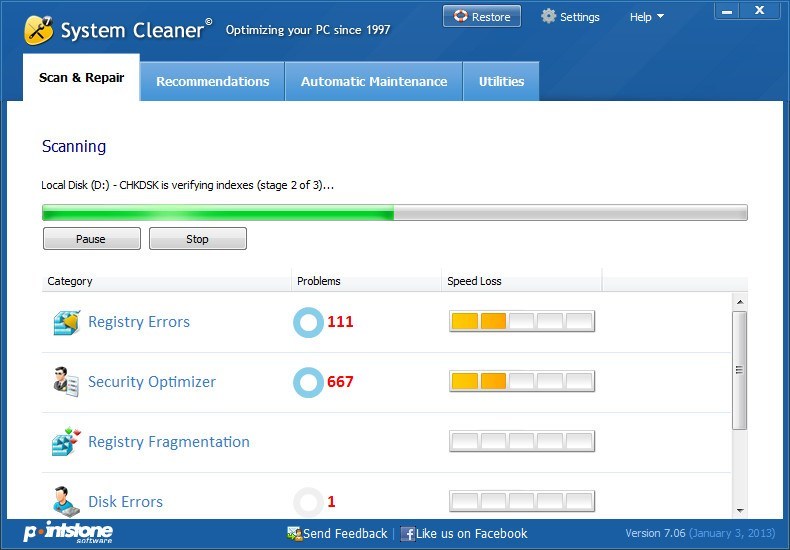The height and width of the screenshot is (550, 790).
Task: Click the Registry Errors scan status ring
Action: pyautogui.click(x=308, y=322)
